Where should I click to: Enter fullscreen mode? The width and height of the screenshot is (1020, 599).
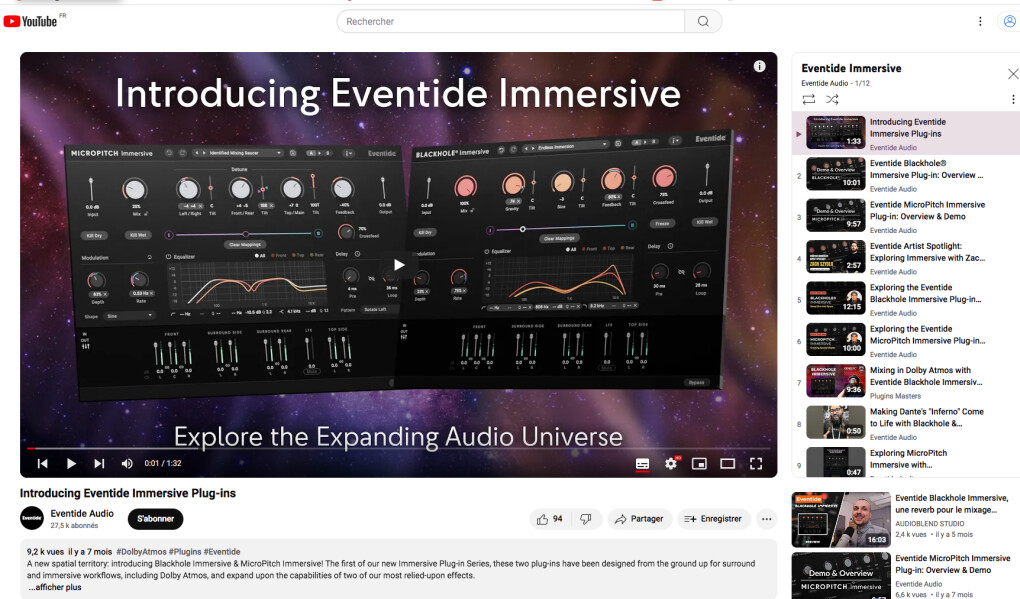pos(756,464)
